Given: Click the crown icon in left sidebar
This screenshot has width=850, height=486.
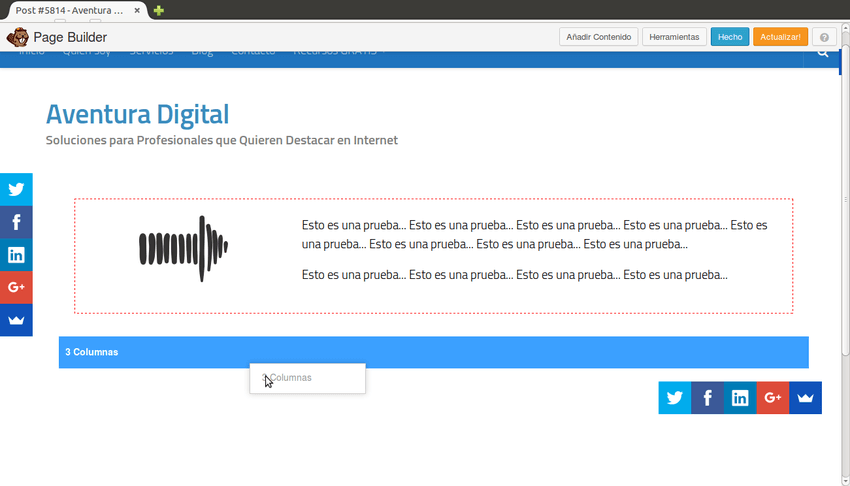Looking at the screenshot, I should [16, 320].
